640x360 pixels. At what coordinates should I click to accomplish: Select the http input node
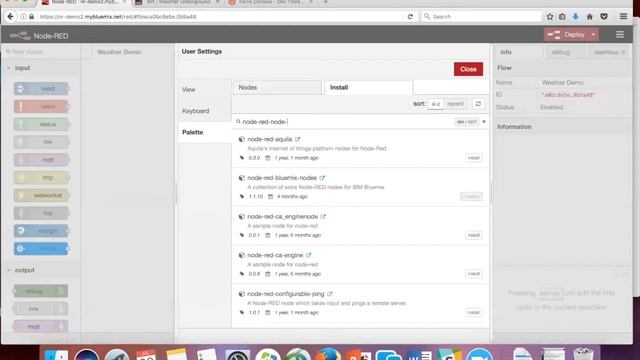pos(41,178)
